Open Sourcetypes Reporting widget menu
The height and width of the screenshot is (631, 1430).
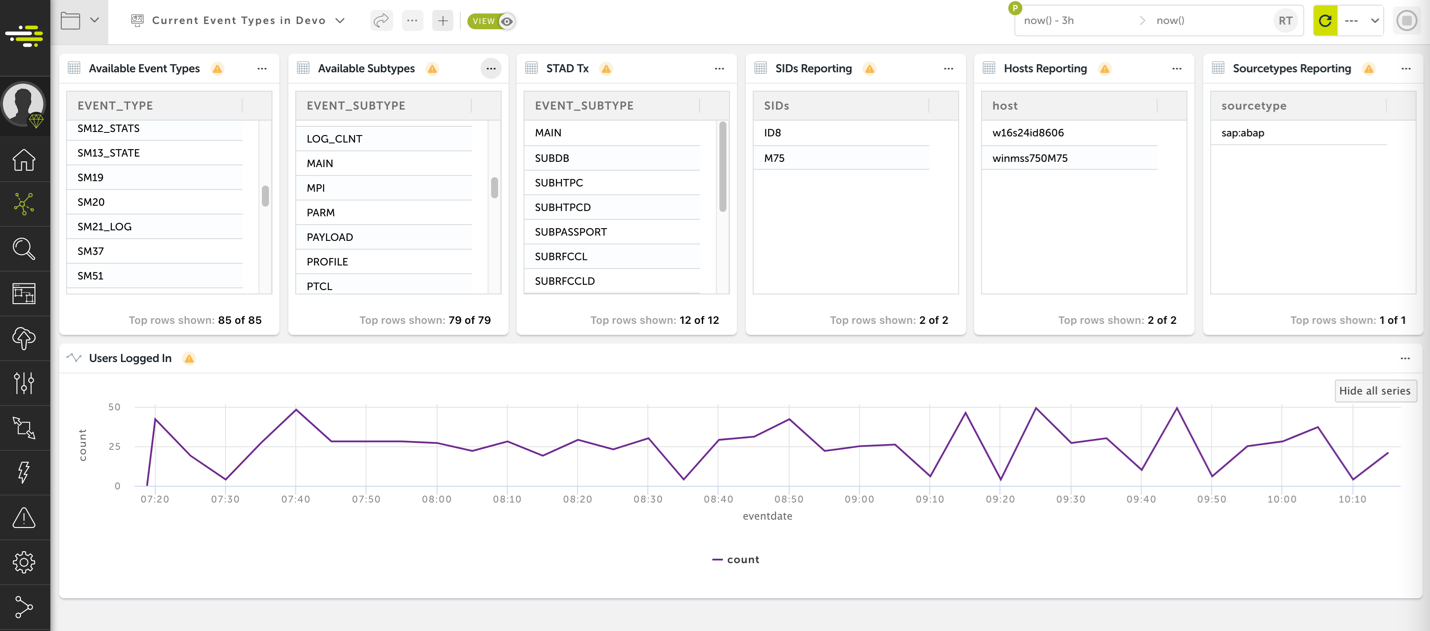pyautogui.click(x=1406, y=69)
